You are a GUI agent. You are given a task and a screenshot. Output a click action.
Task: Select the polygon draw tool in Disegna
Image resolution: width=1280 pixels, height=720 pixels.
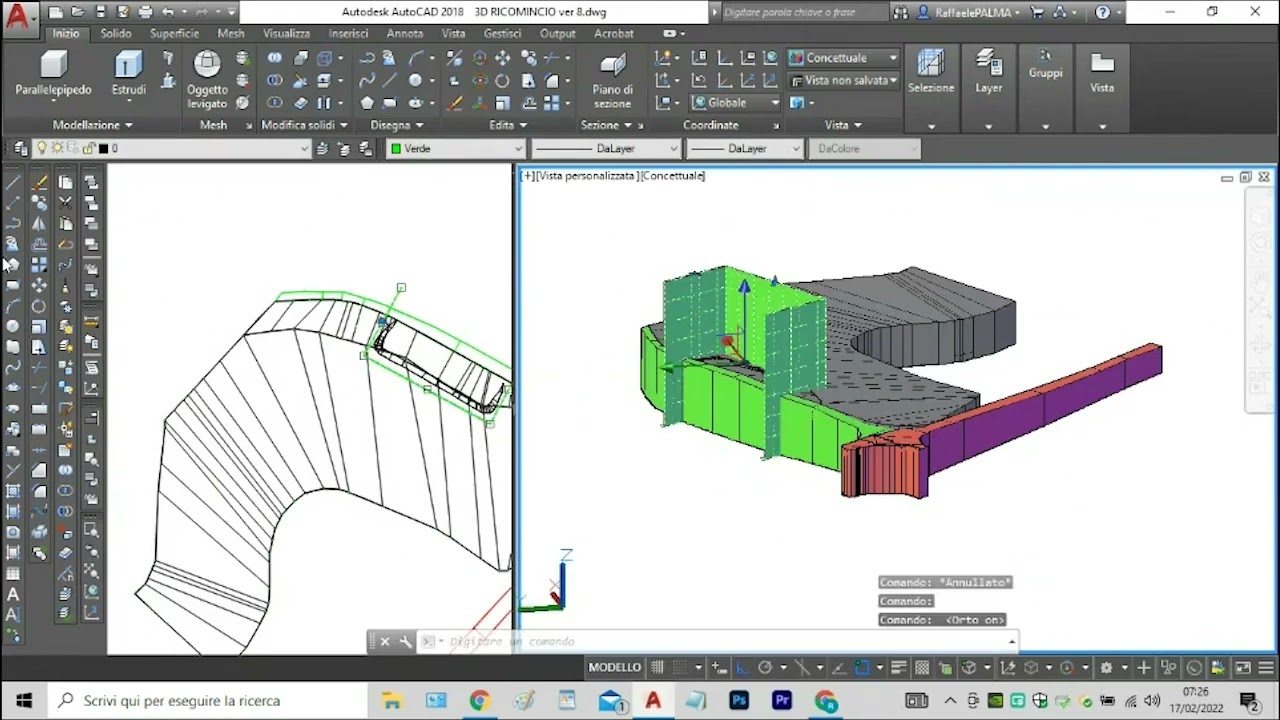point(367,103)
